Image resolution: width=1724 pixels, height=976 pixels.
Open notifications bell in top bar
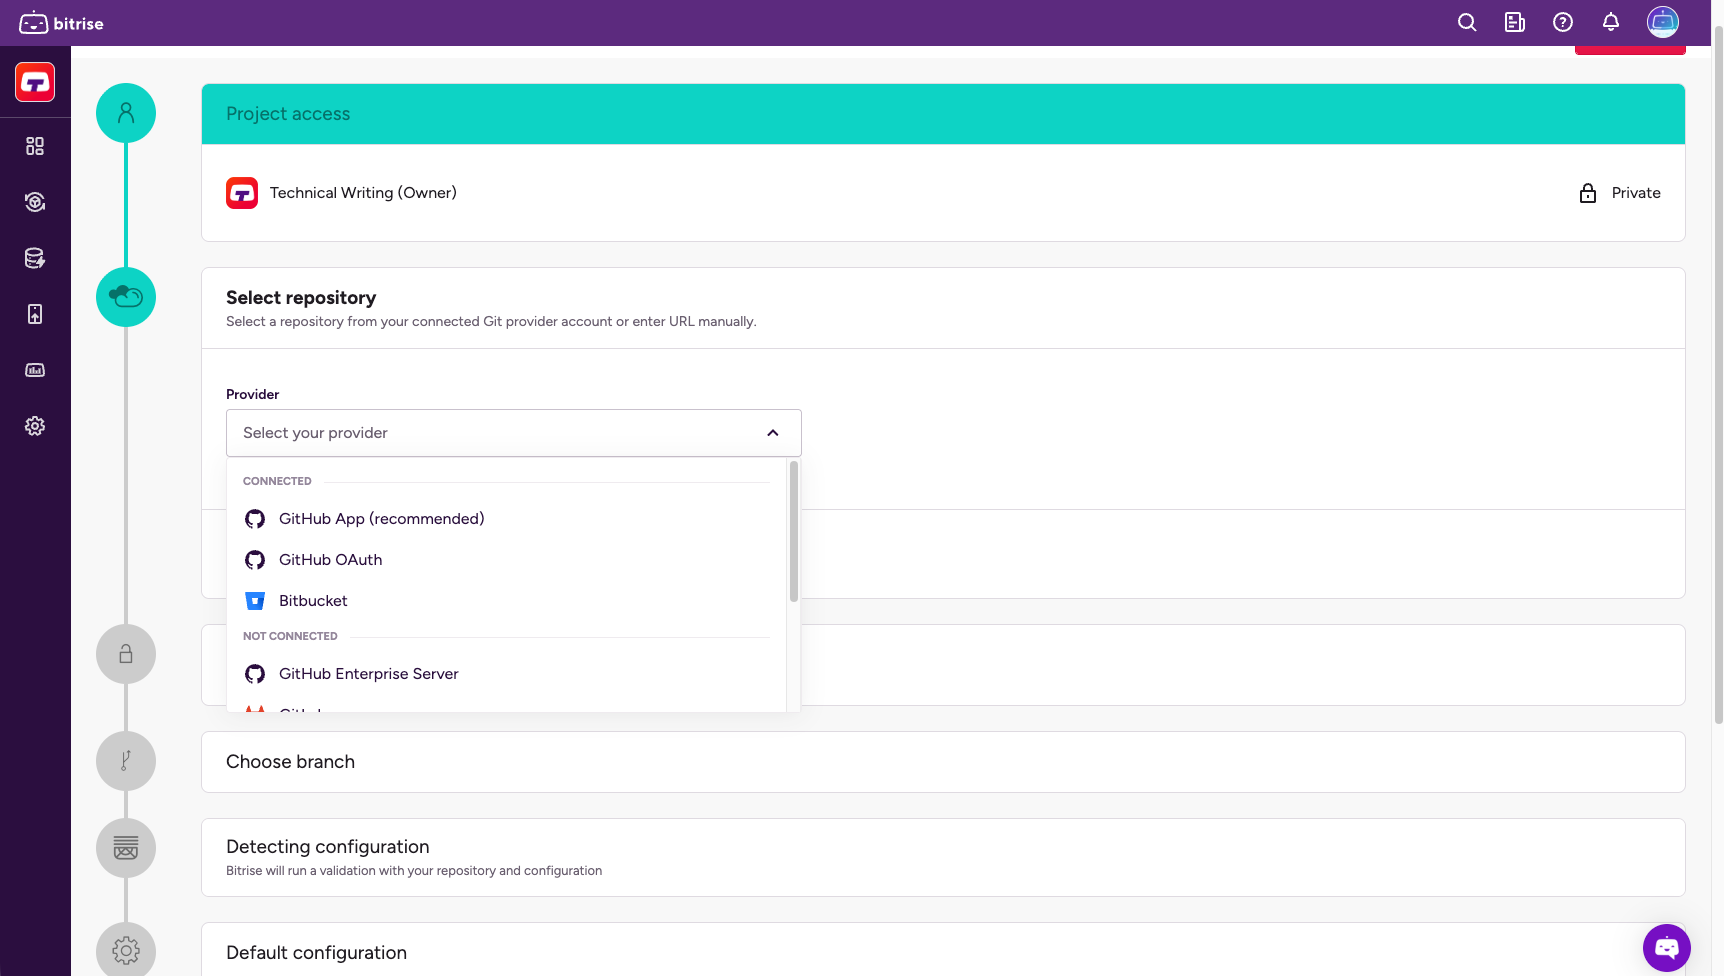(1610, 22)
